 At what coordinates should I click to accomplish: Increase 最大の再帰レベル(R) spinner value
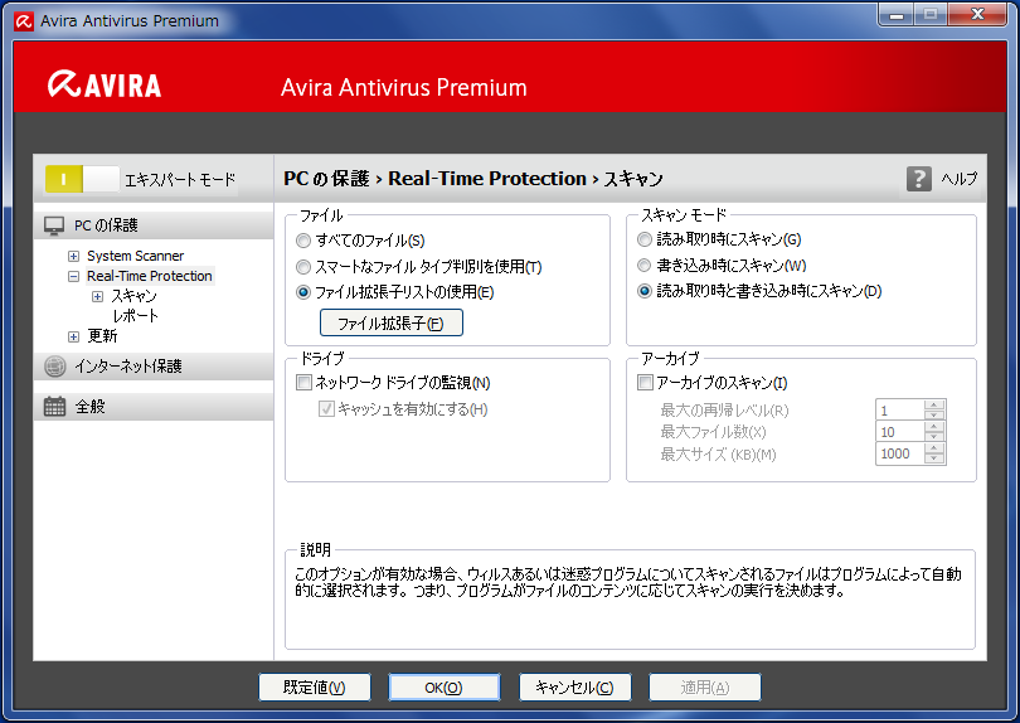(x=934, y=405)
